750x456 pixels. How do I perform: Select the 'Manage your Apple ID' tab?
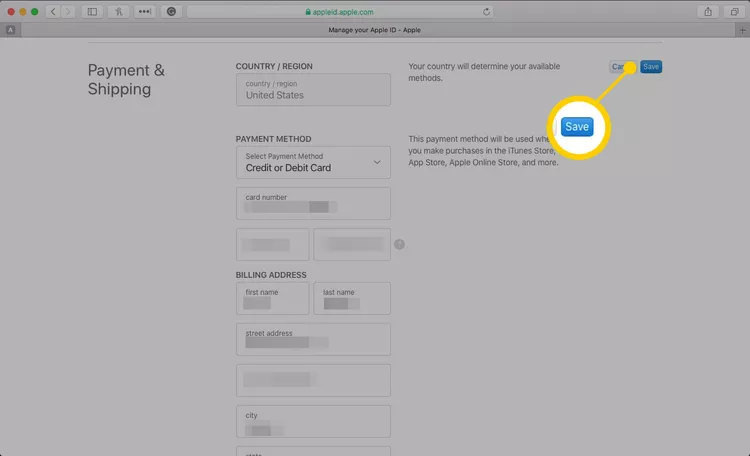pos(375,30)
